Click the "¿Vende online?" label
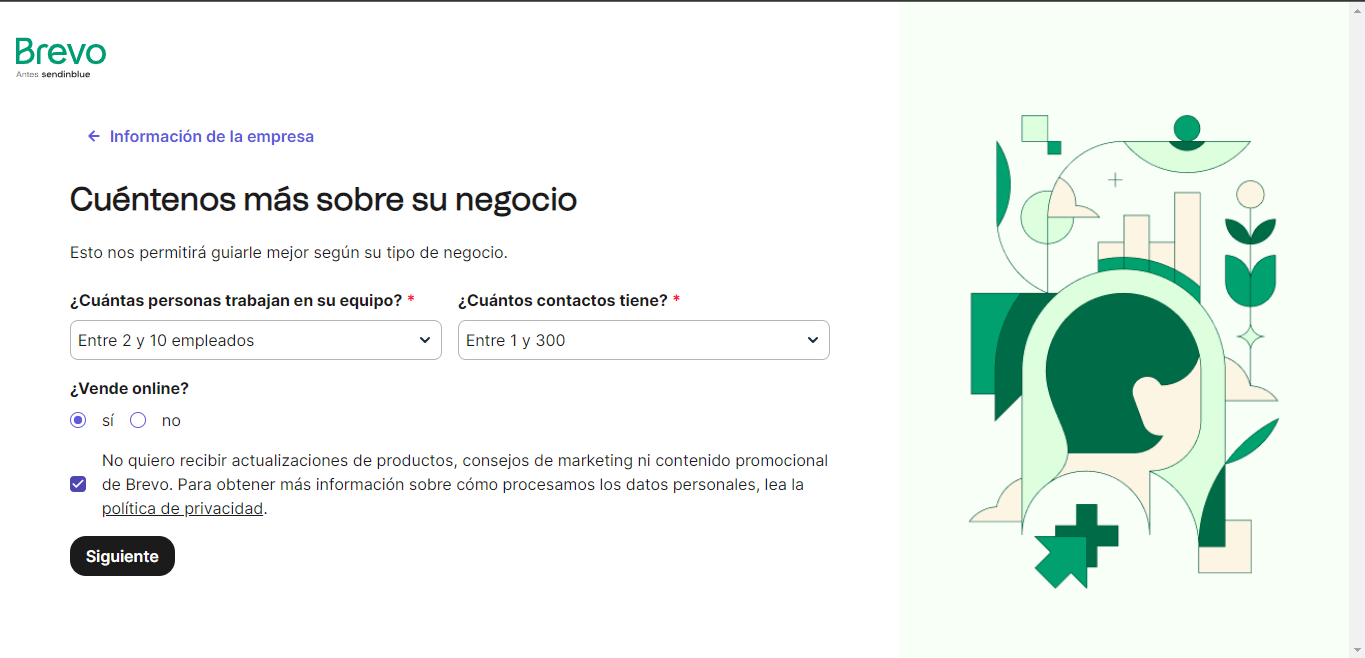The height and width of the screenshot is (658, 1365). tap(129, 388)
